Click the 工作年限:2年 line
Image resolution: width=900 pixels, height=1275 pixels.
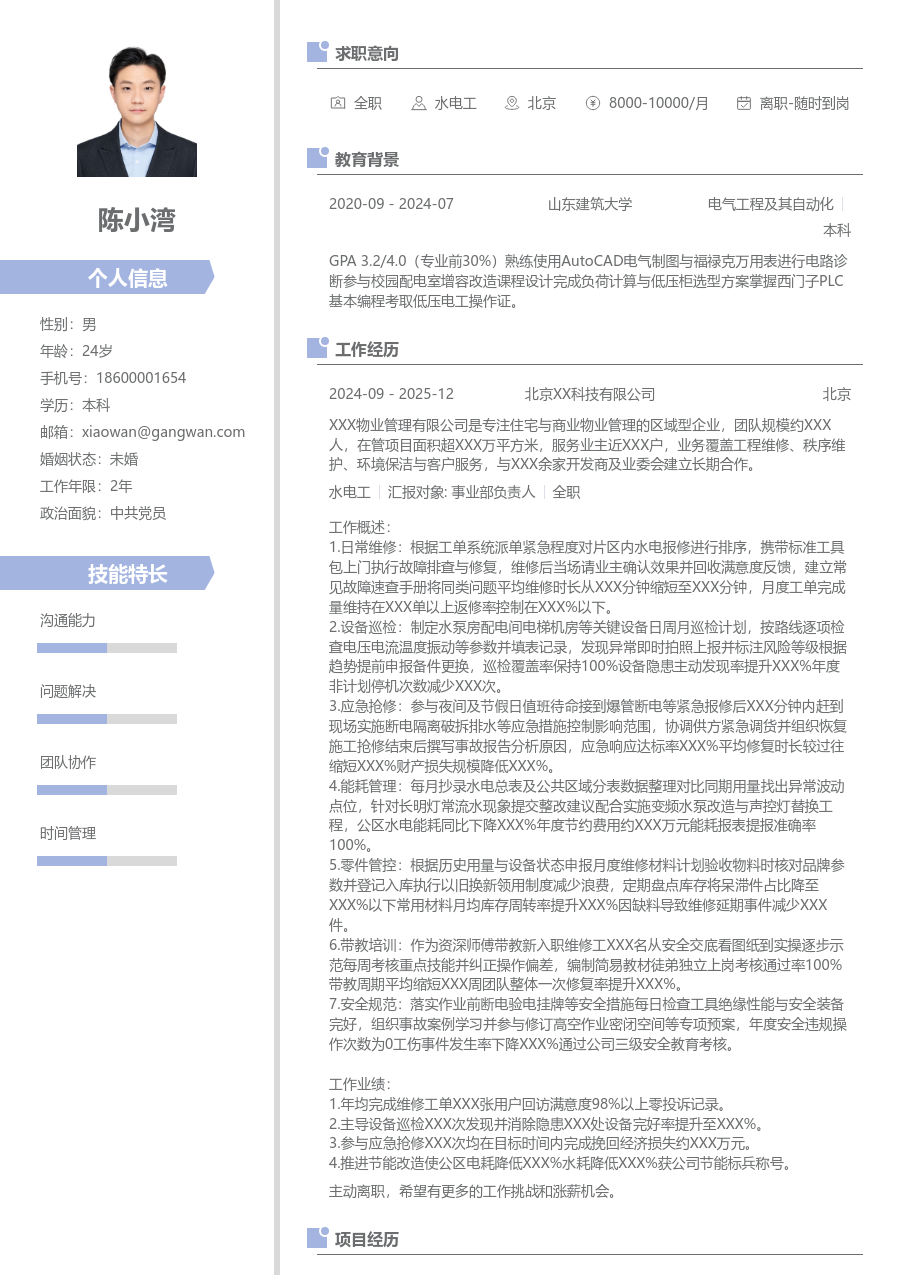[86, 486]
